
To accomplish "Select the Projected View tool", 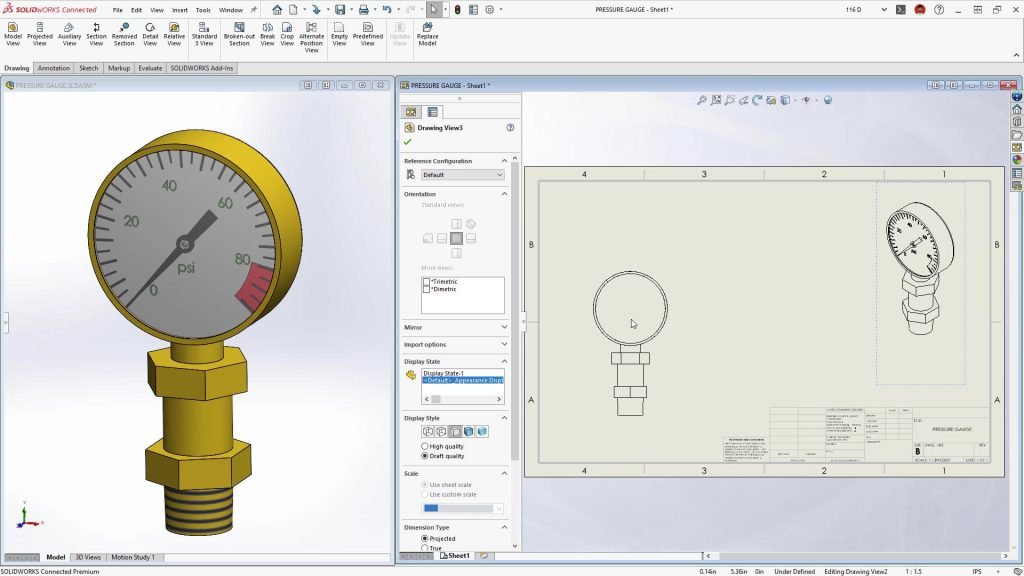I will [40, 34].
